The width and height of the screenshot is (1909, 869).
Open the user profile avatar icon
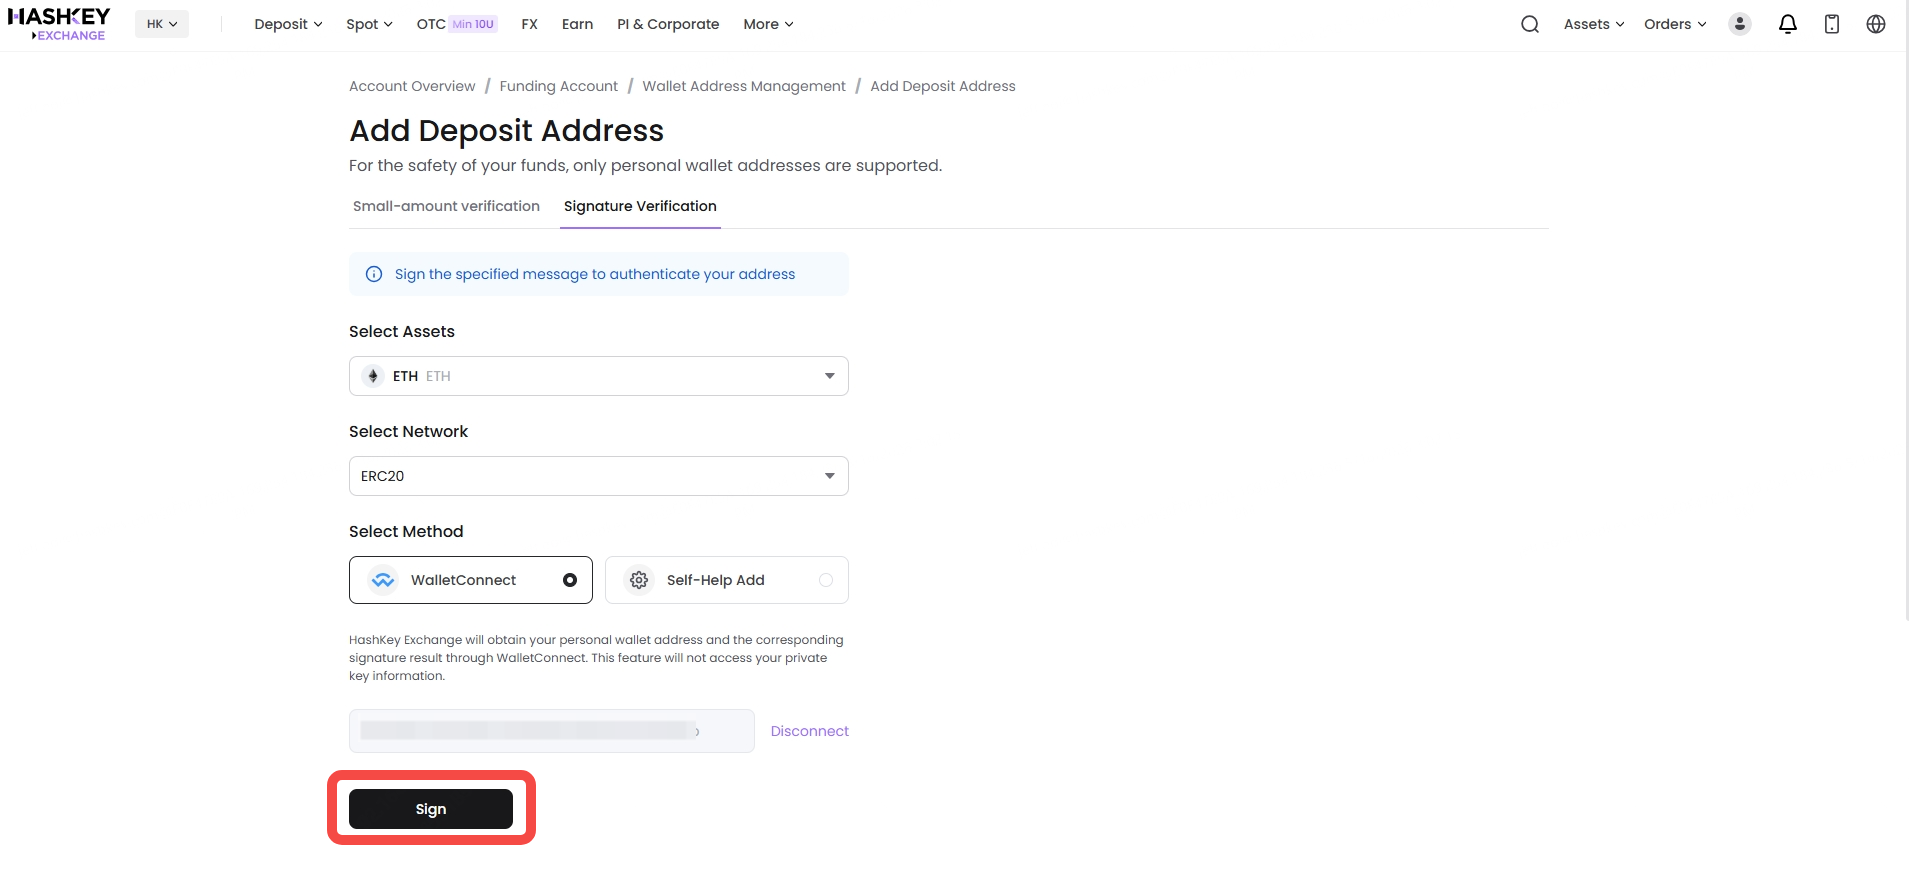tap(1740, 24)
